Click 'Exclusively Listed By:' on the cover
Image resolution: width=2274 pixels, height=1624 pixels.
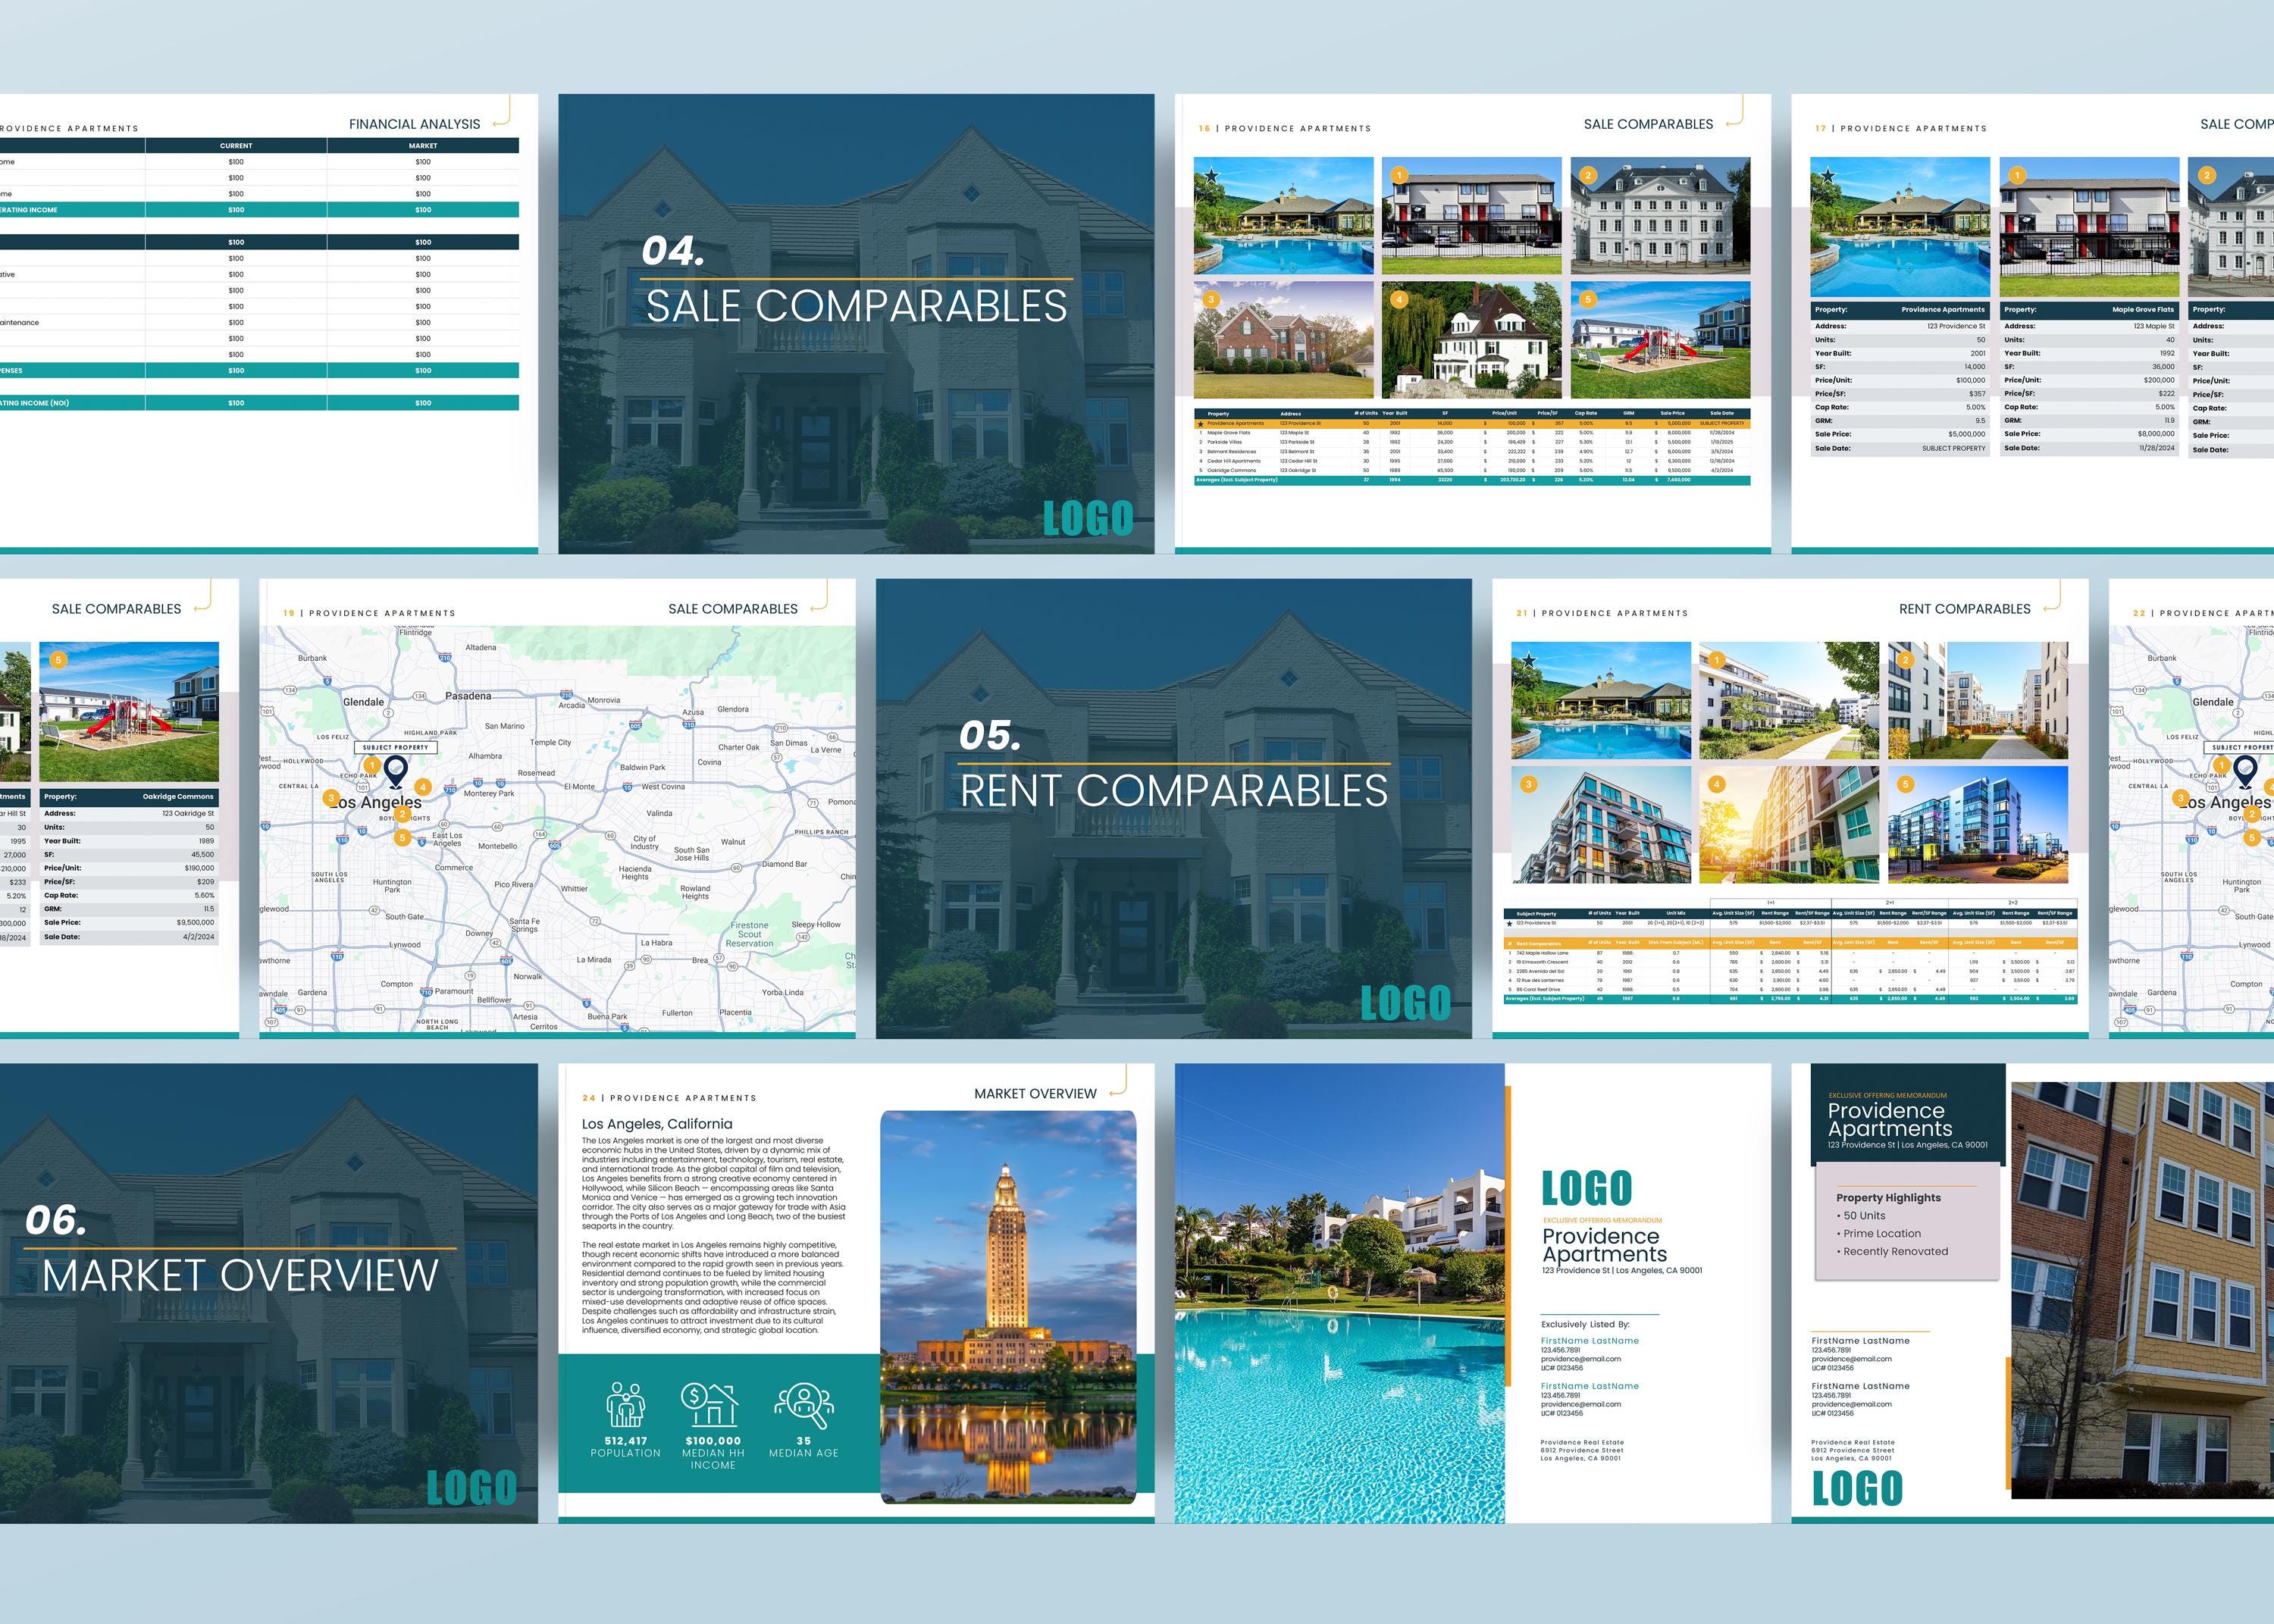point(1585,1324)
